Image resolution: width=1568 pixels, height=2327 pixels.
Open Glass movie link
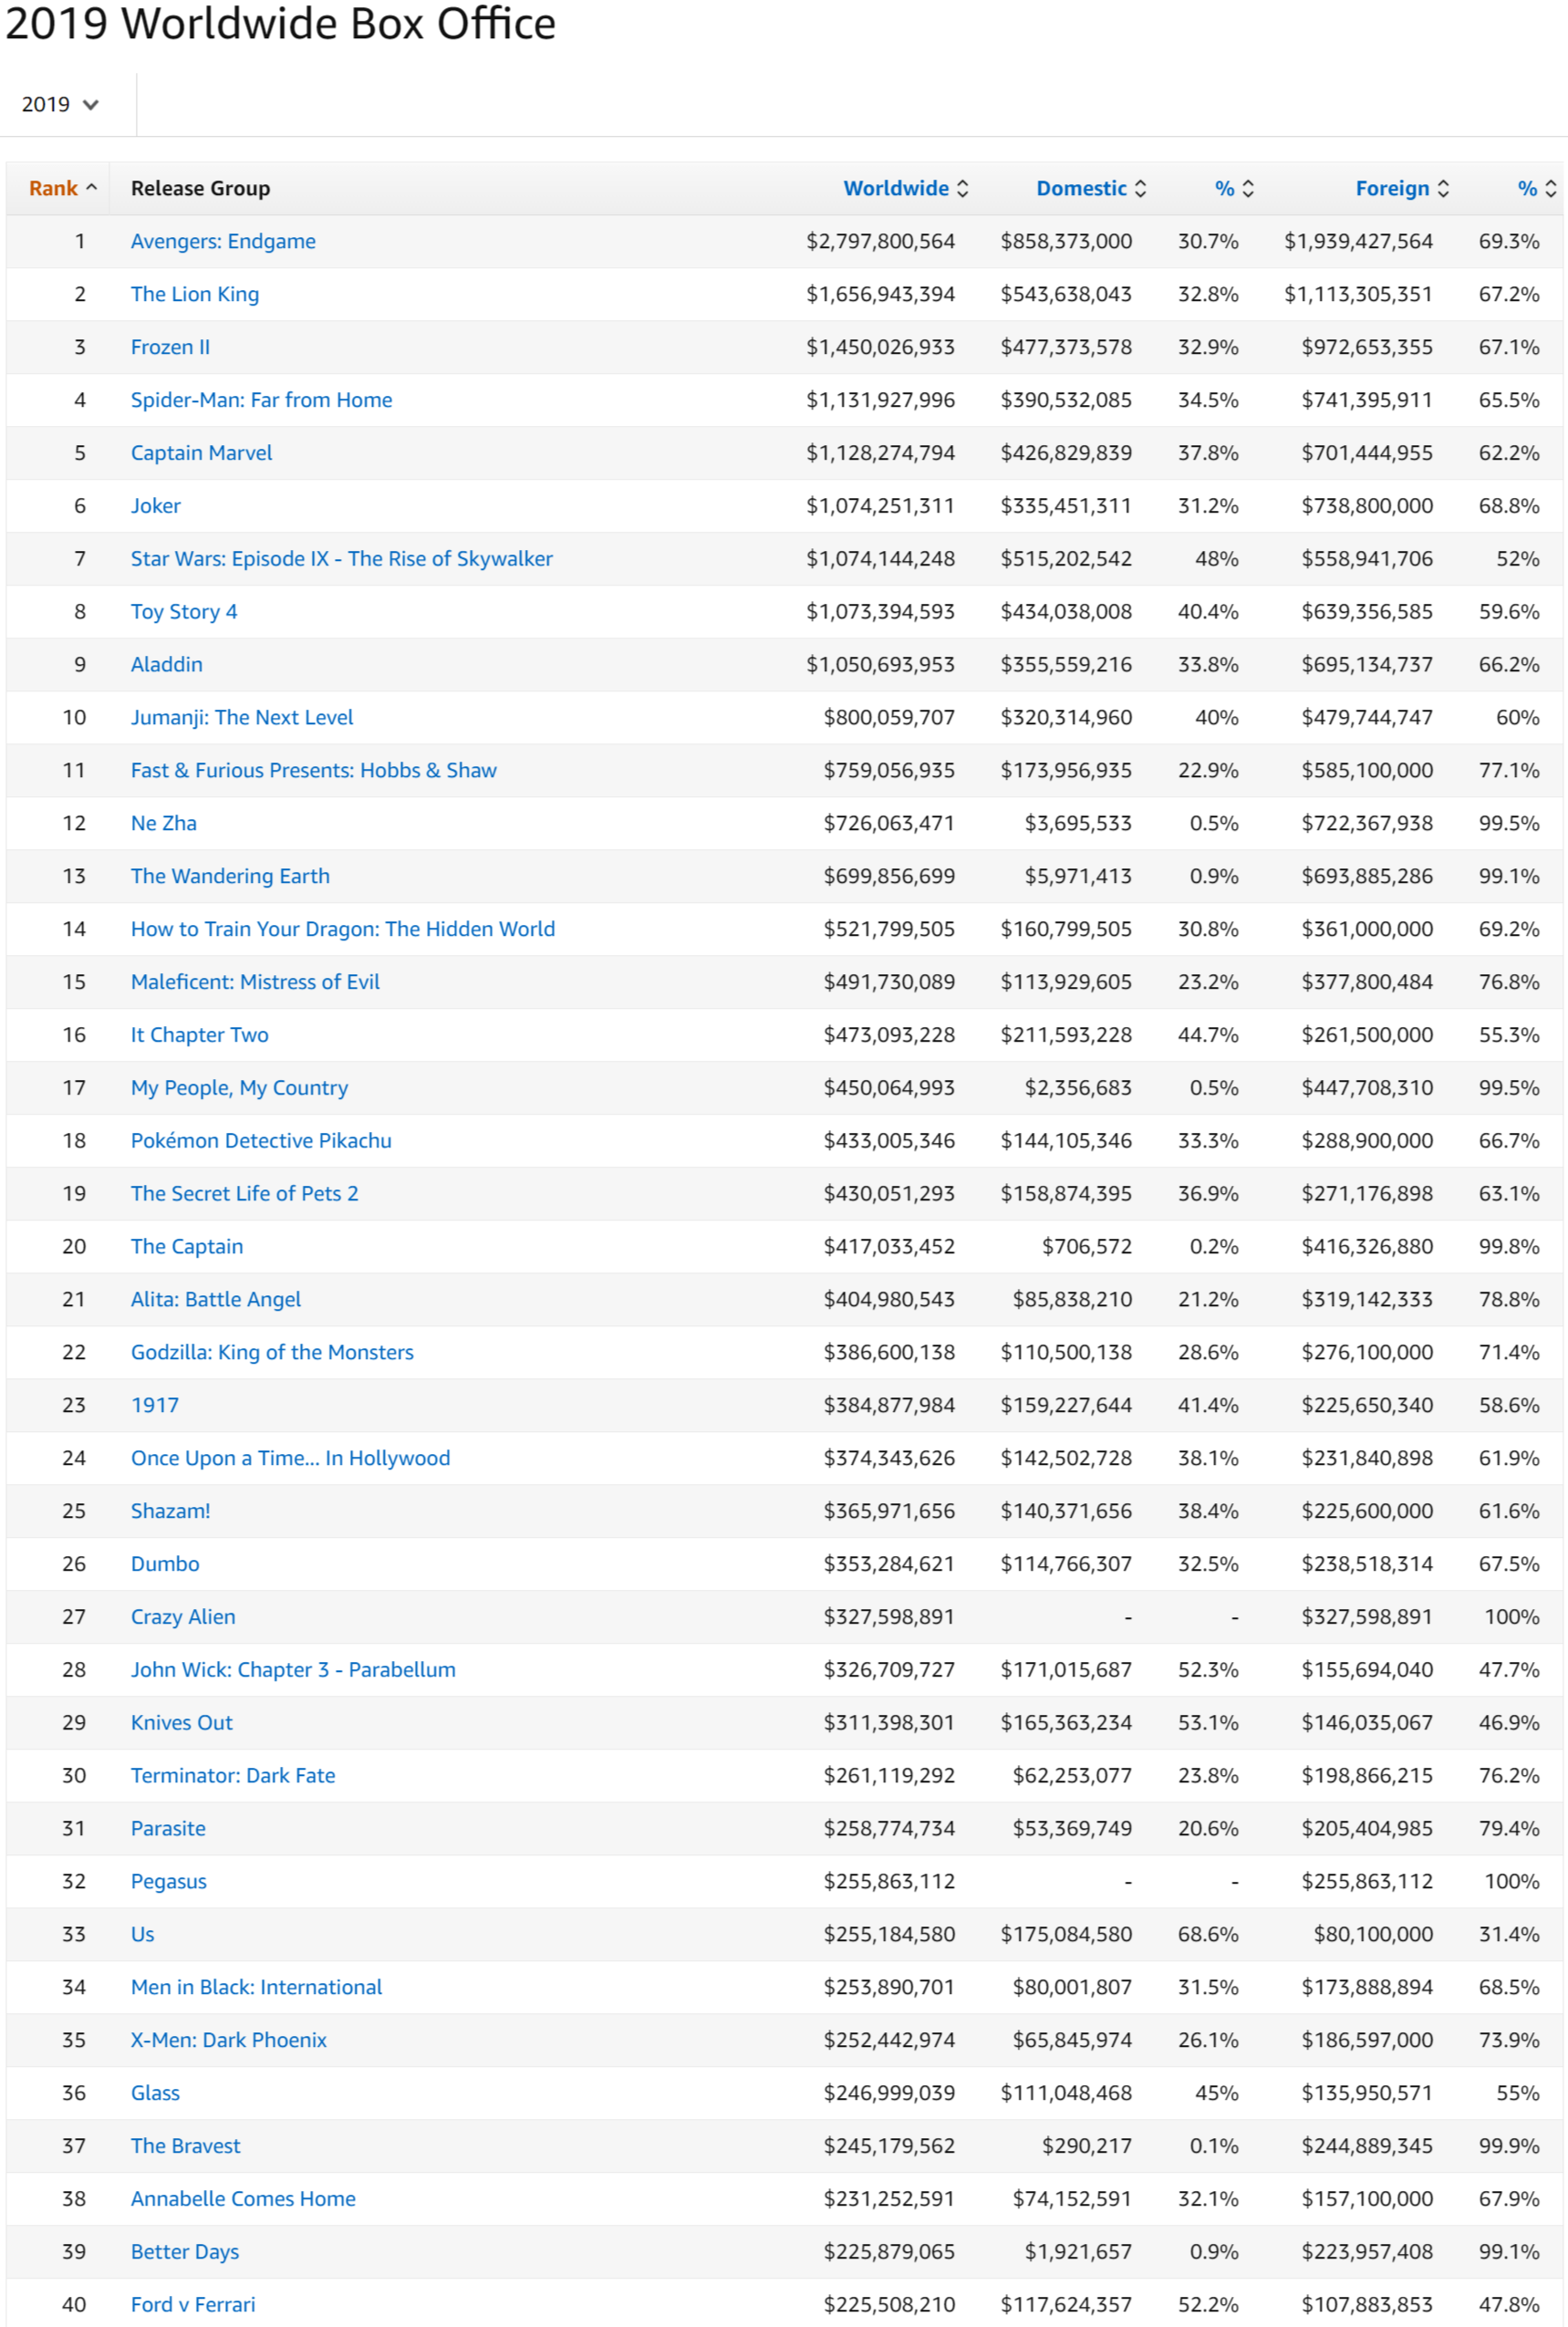tap(155, 2093)
